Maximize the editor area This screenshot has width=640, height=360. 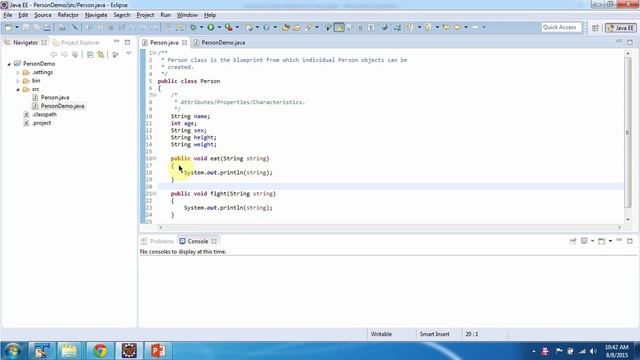[630, 42]
